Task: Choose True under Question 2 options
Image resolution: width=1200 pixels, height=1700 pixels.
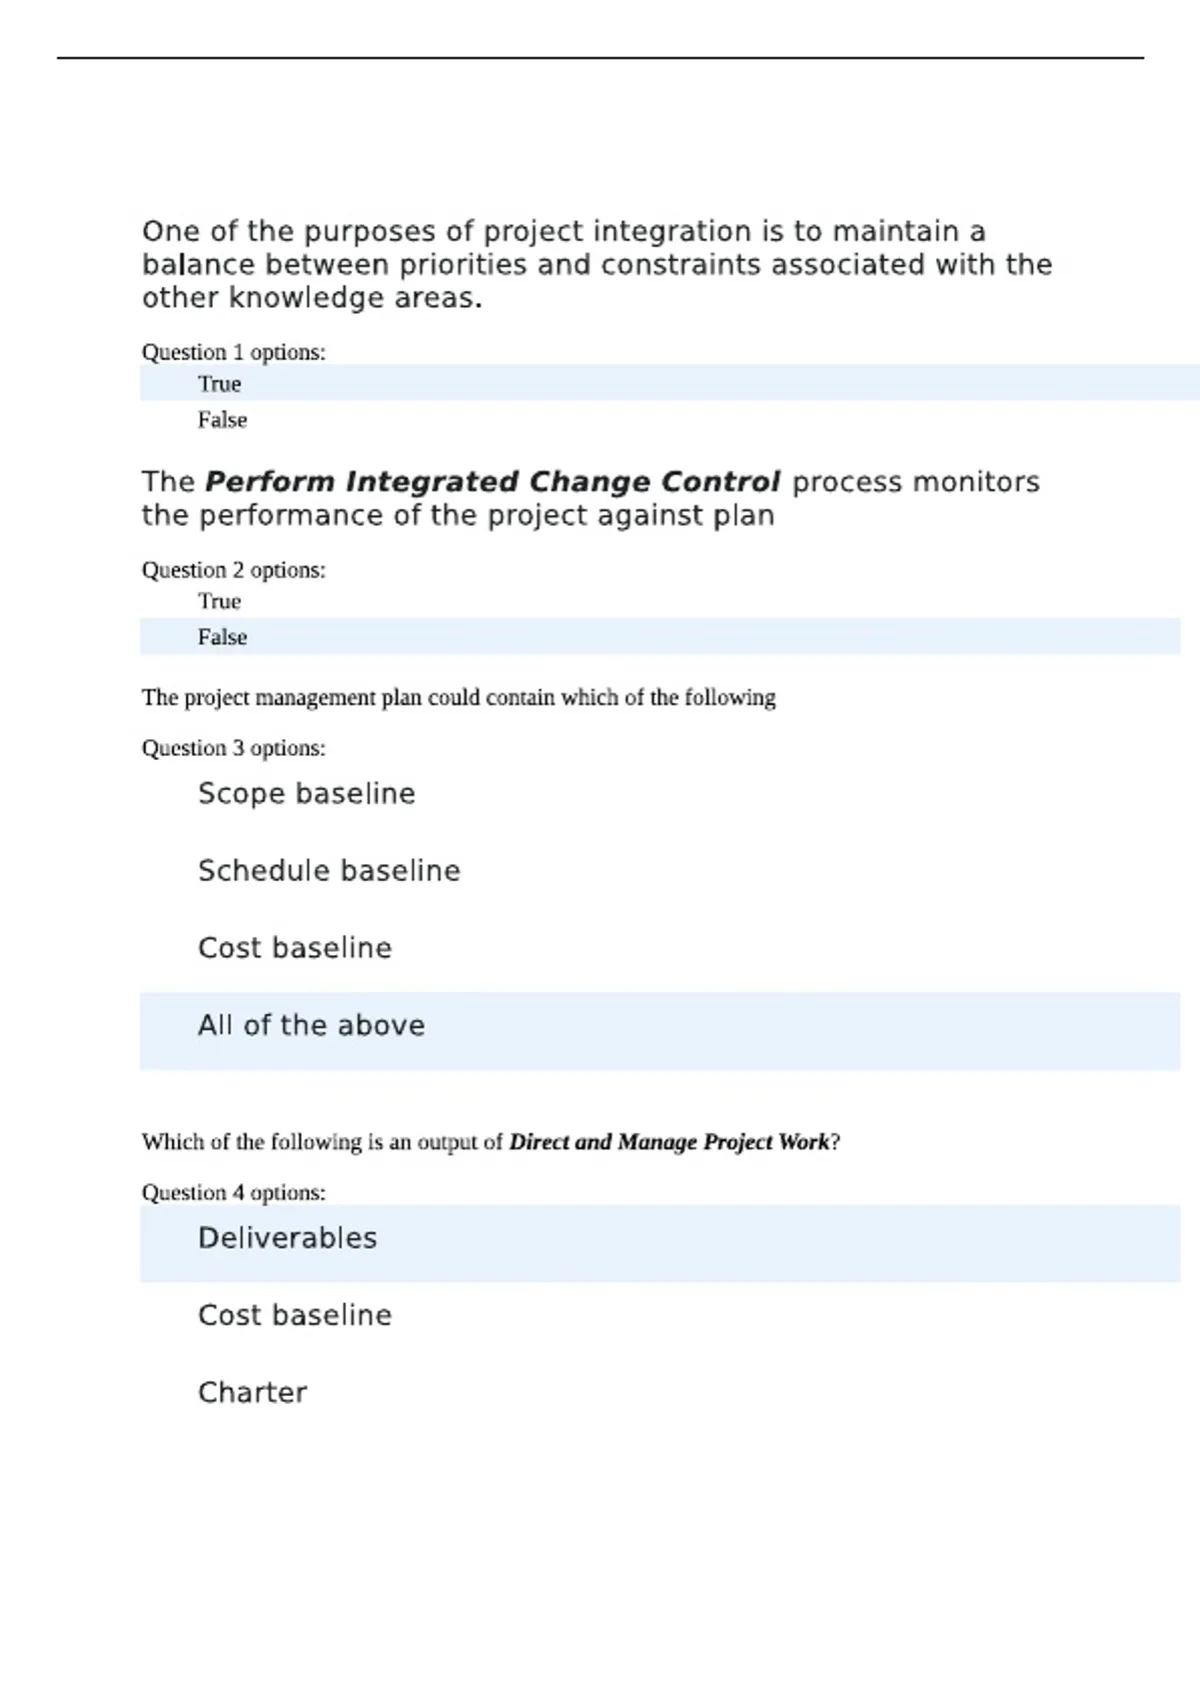Action: (219, 601)
